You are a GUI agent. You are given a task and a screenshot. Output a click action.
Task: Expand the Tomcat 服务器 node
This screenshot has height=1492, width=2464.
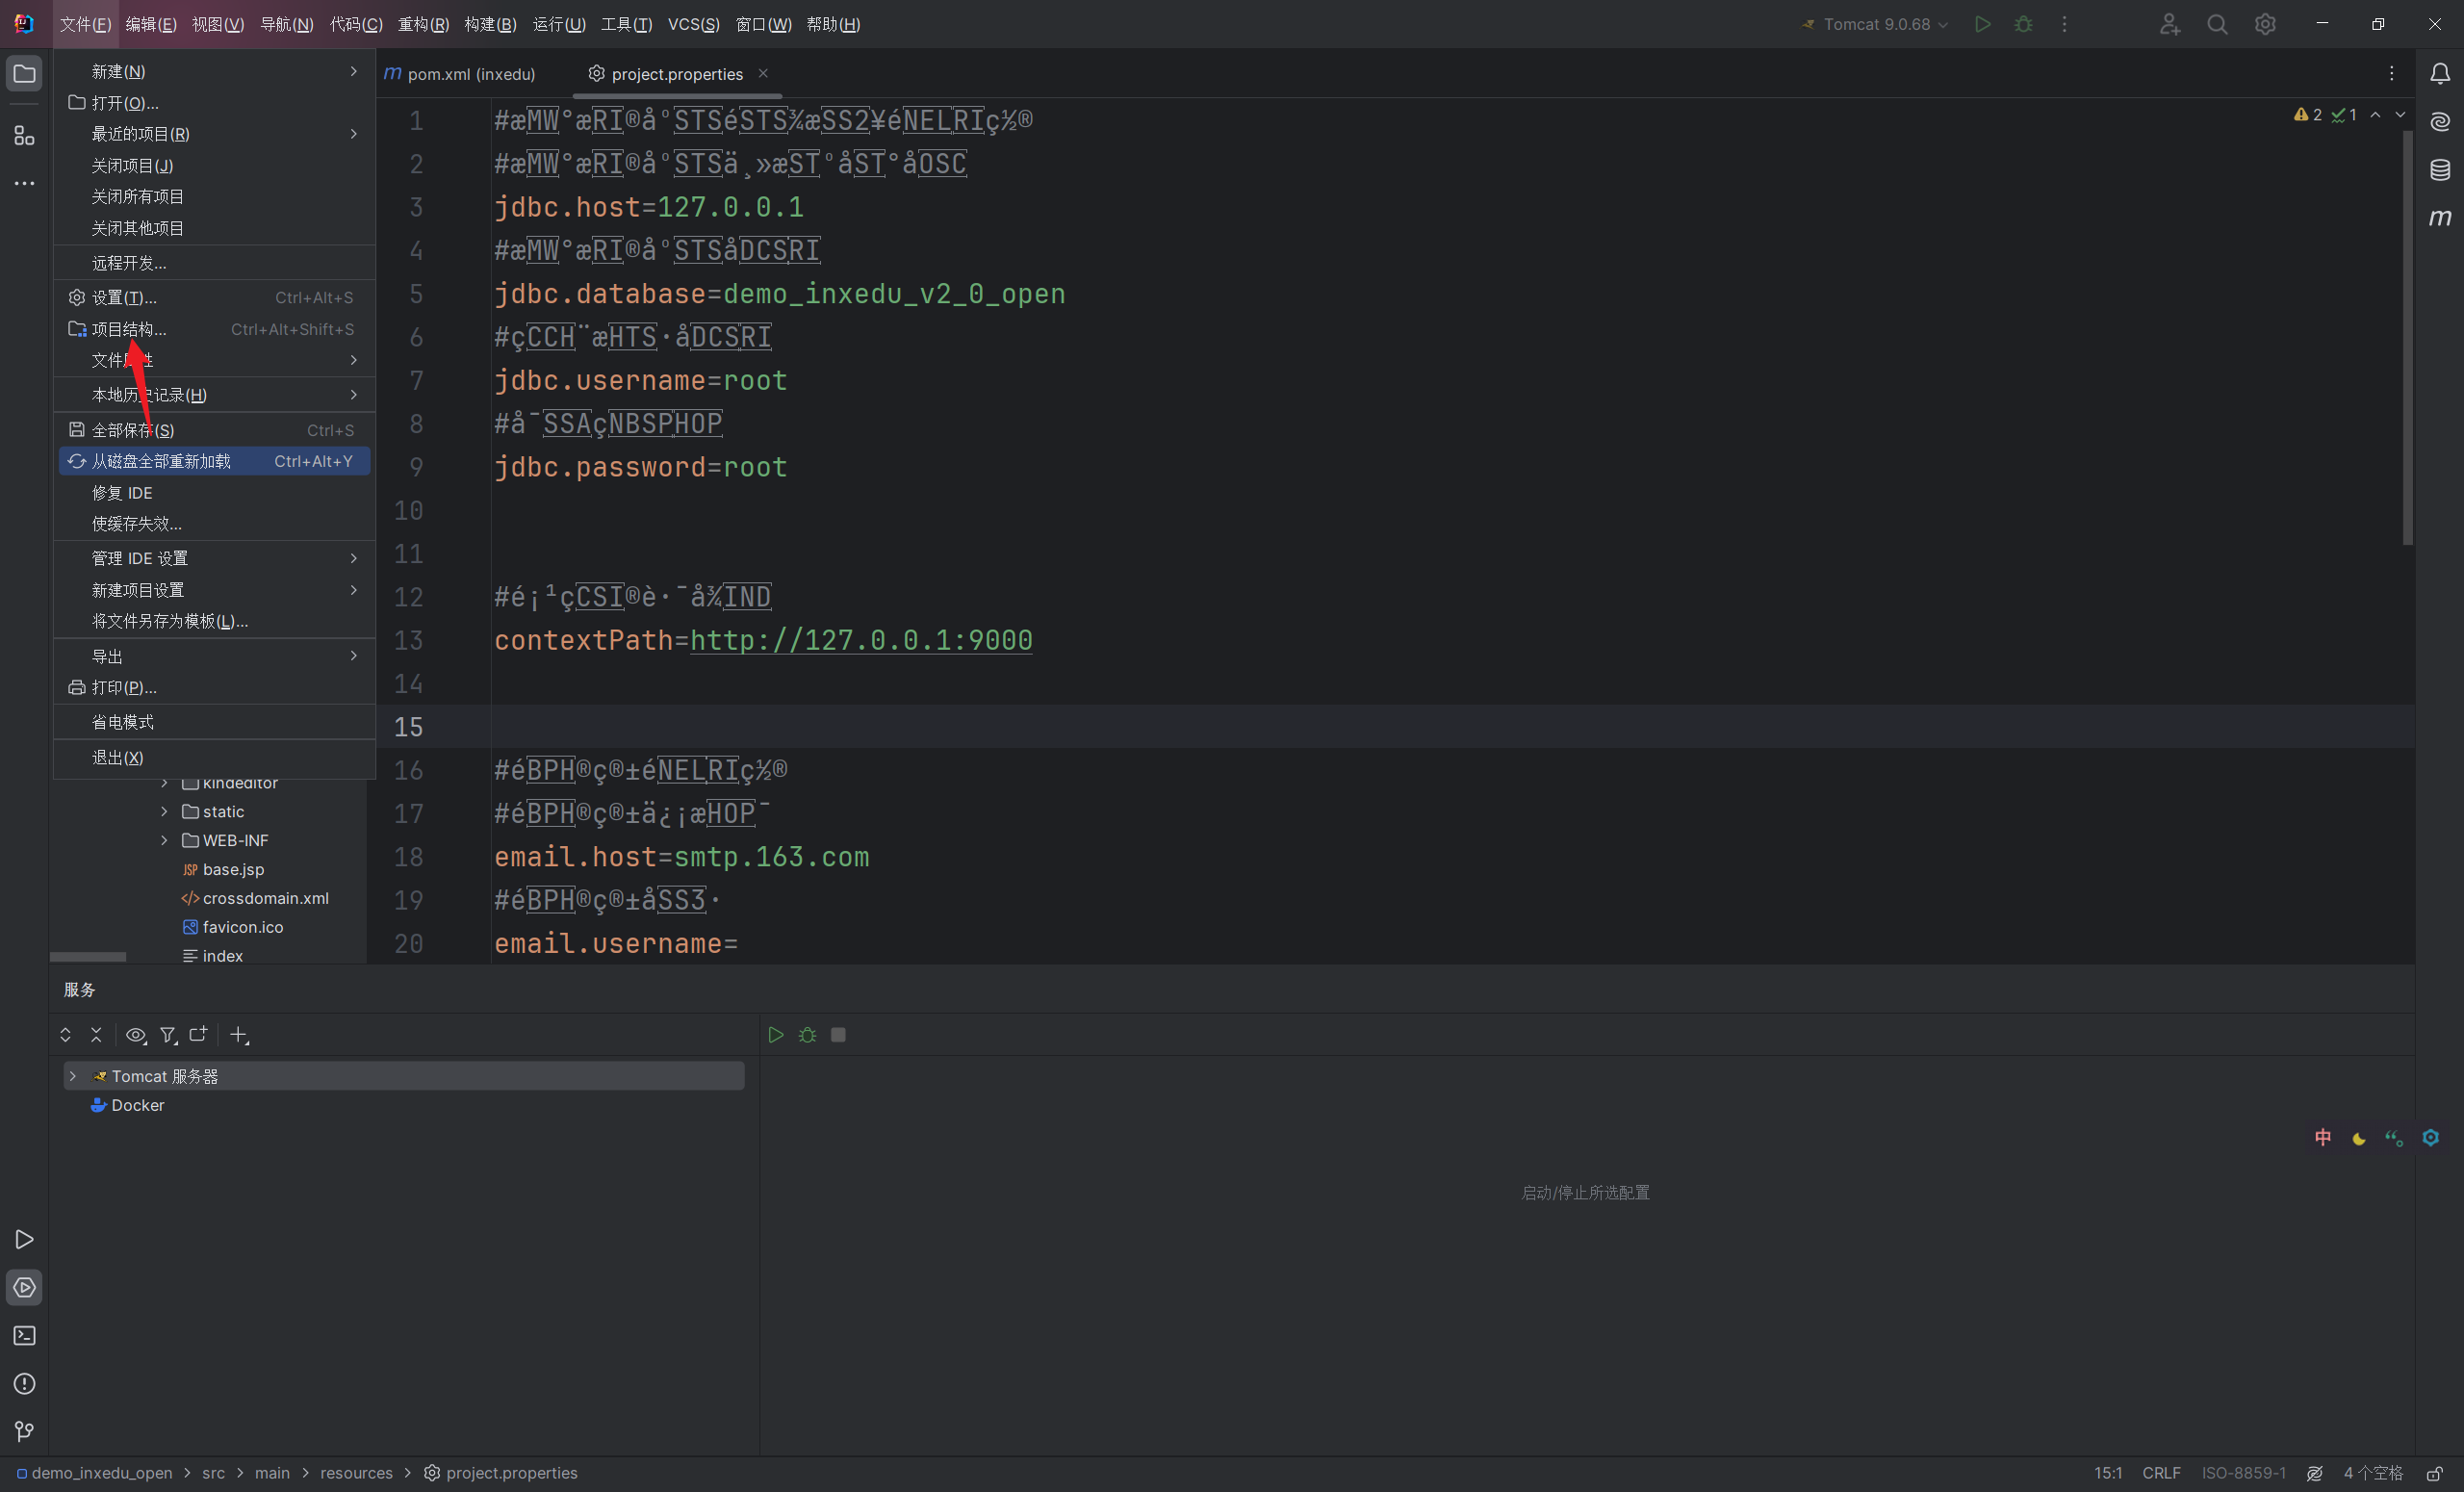coord(72,1076)
